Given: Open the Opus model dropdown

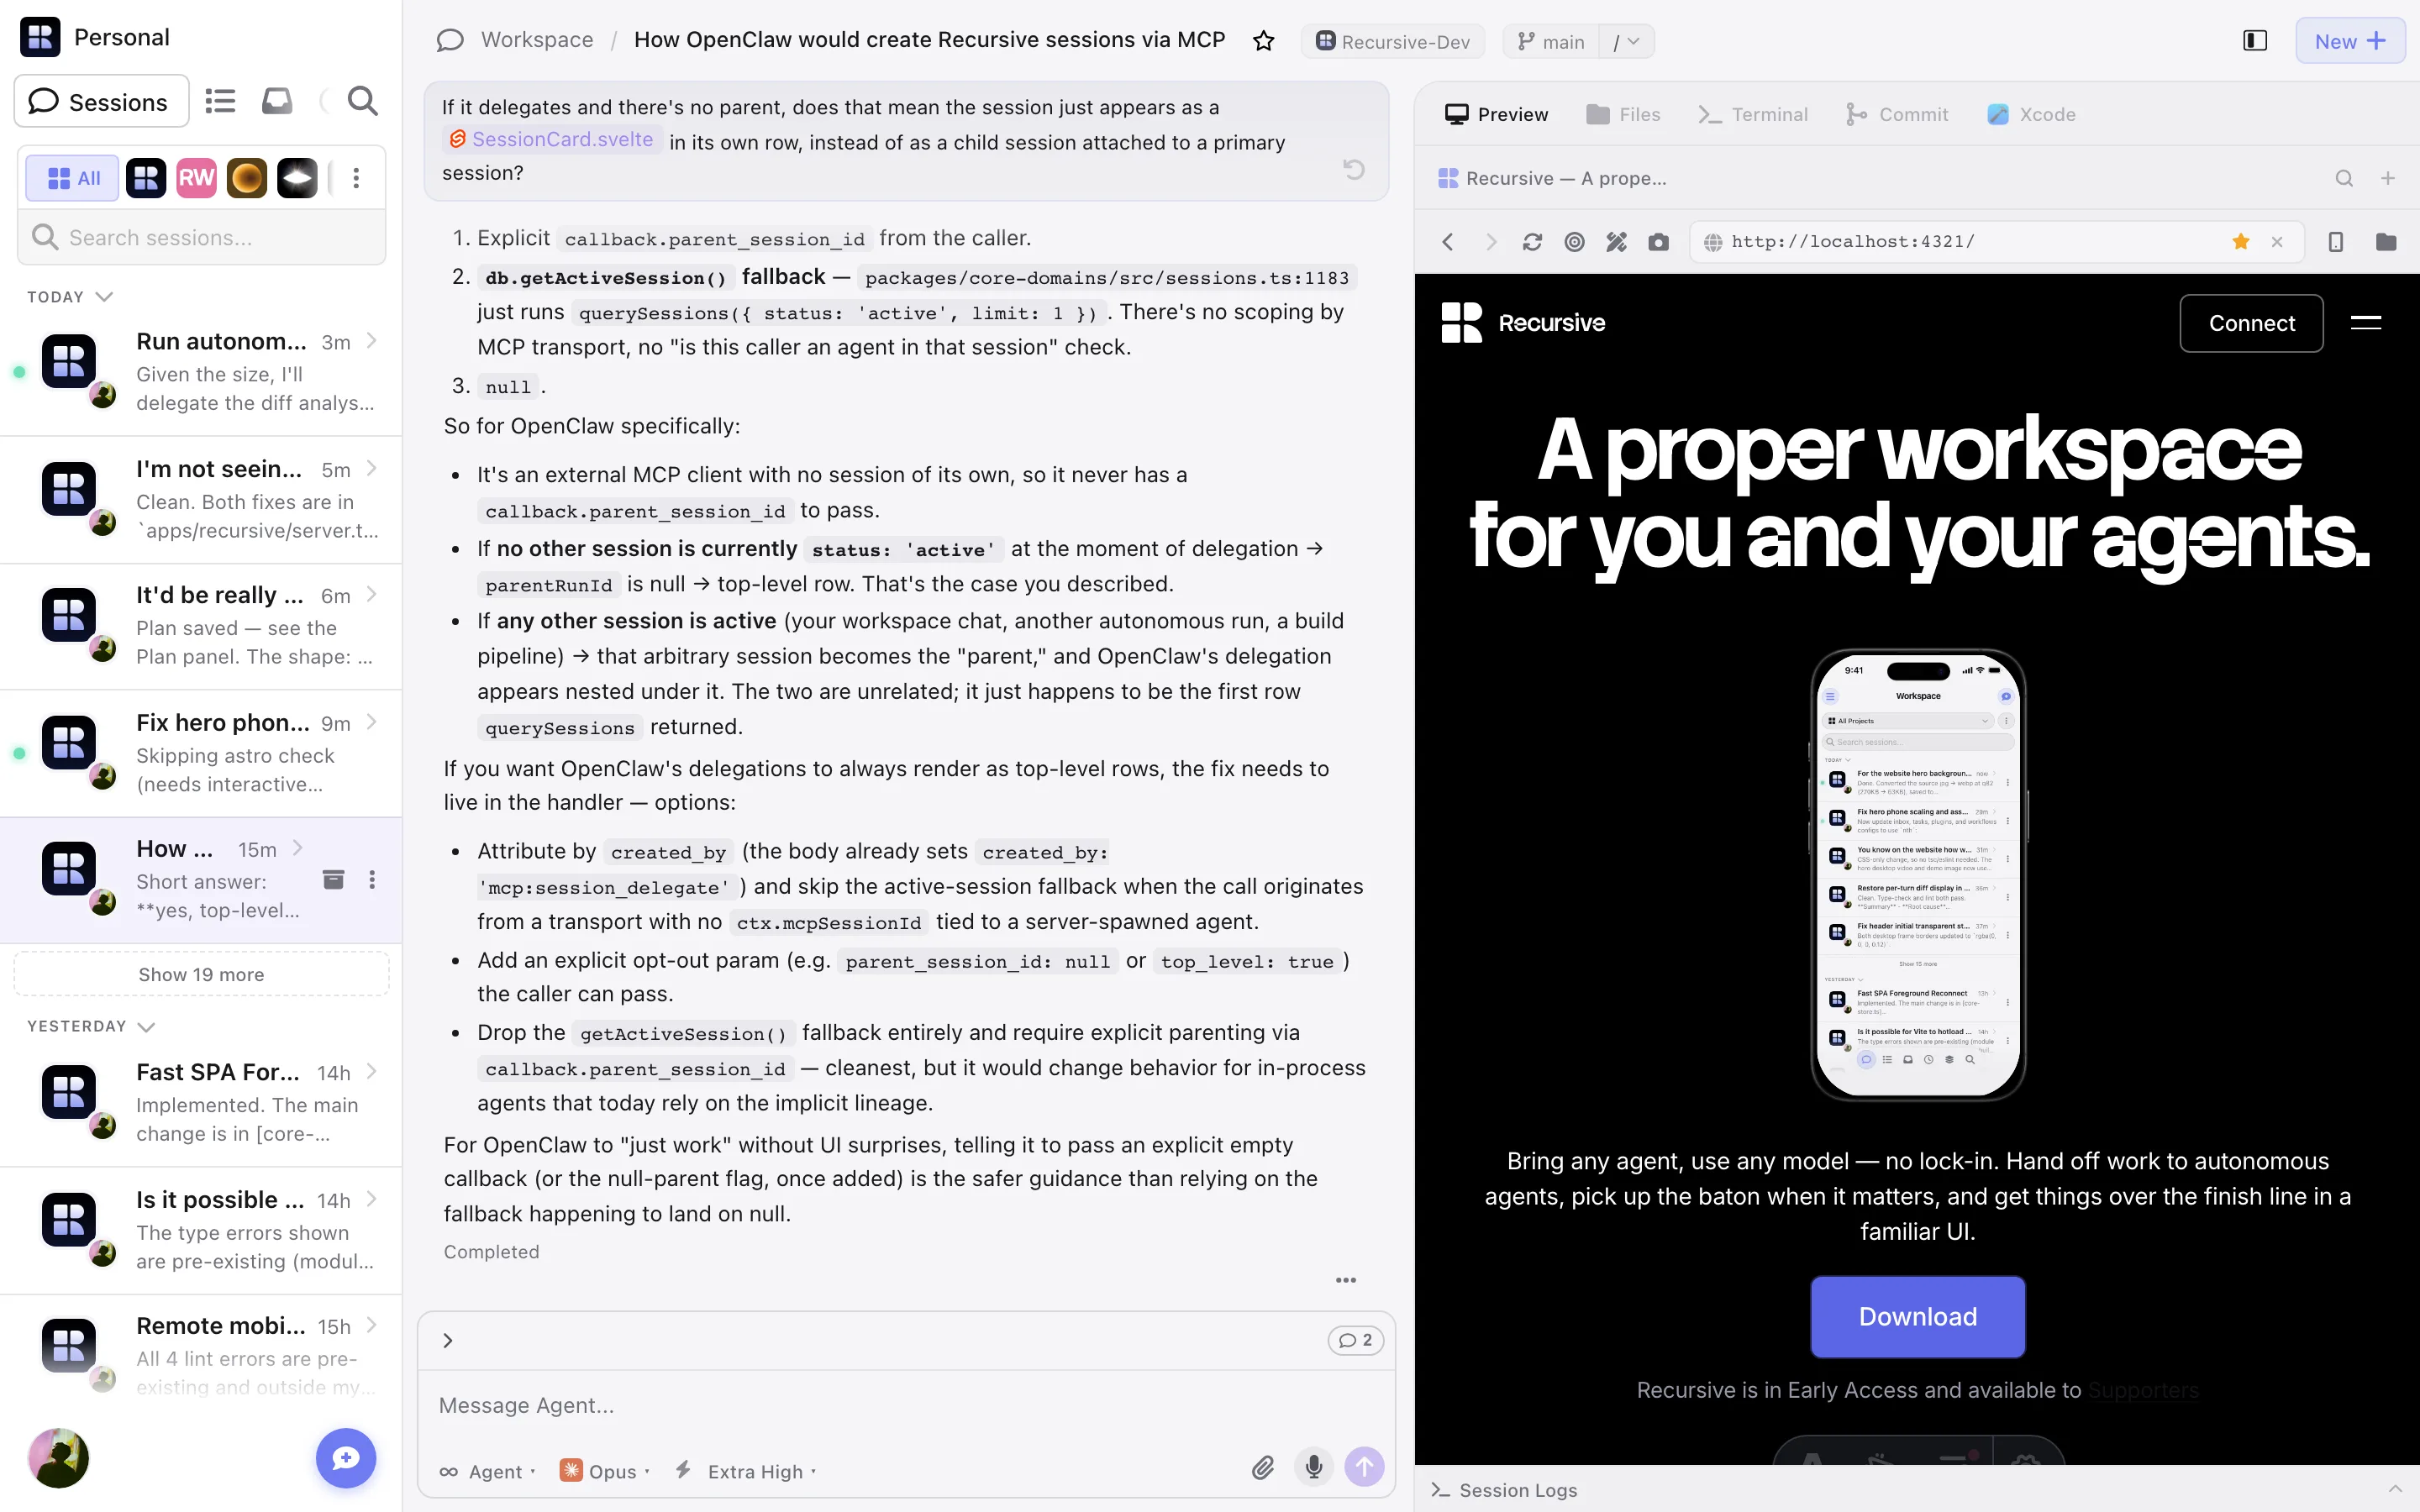Looking at the screenshot, I should (605, 1471).
